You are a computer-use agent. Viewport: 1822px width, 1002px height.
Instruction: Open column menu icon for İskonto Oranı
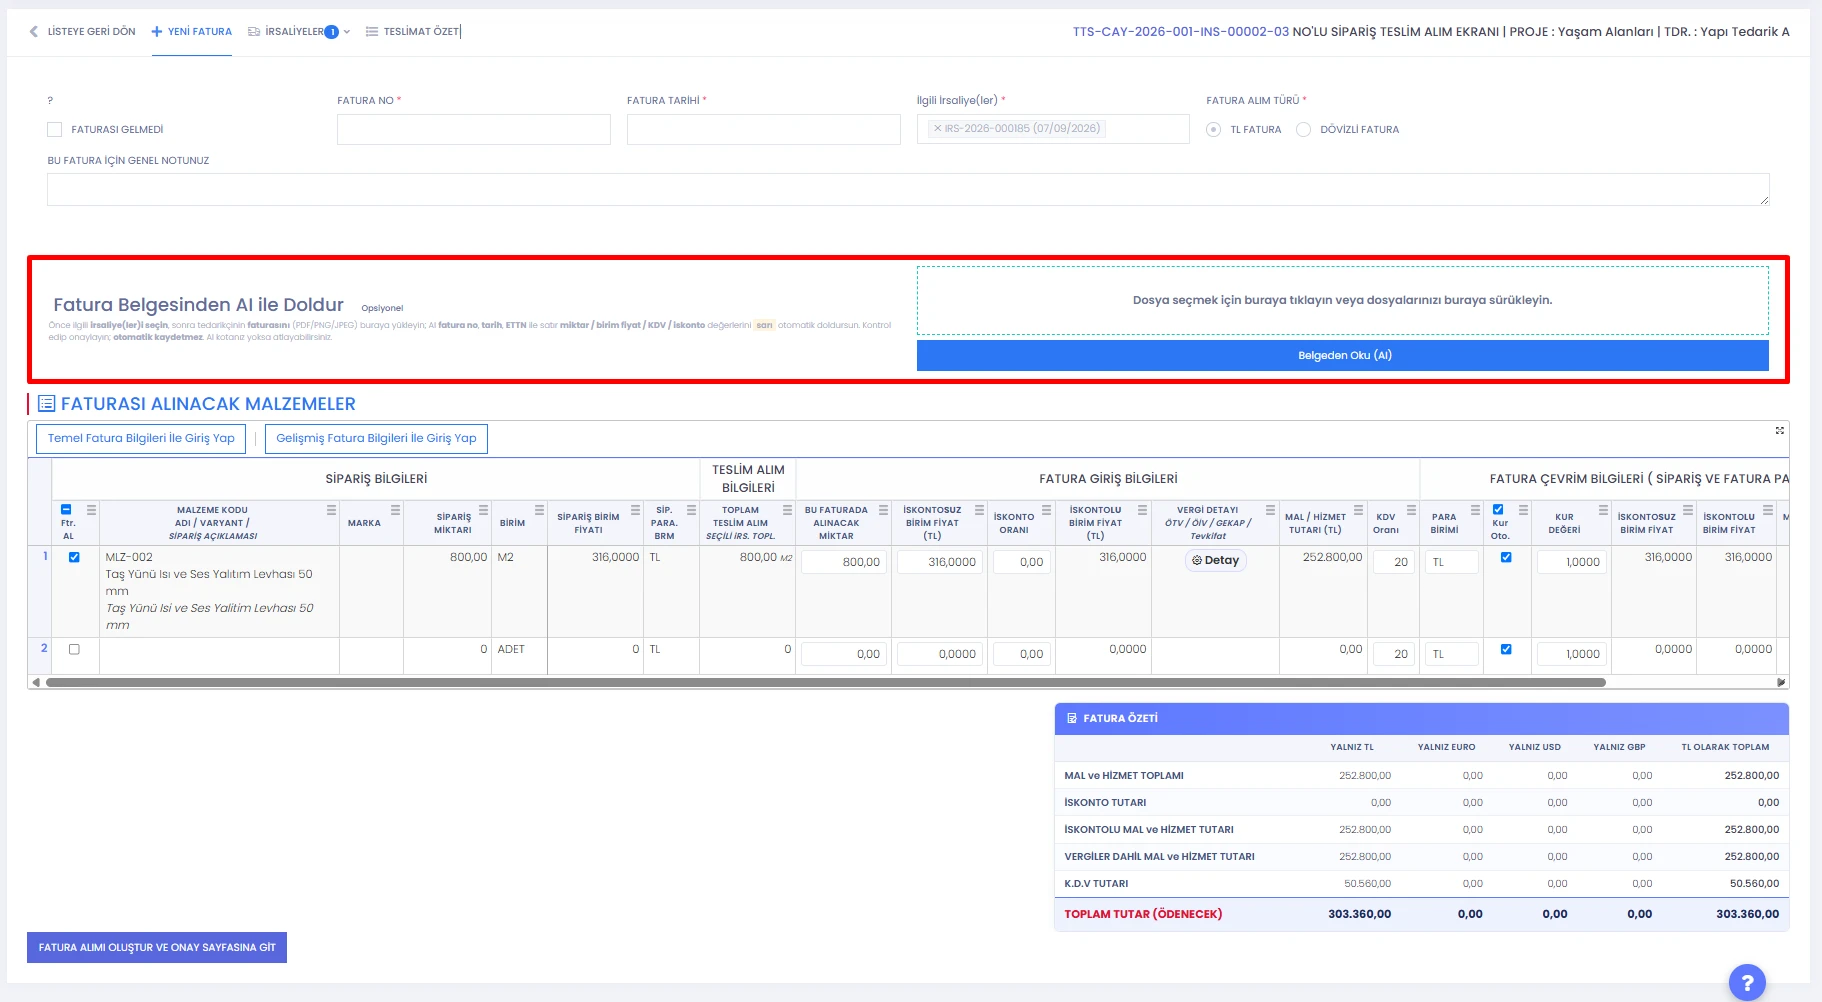pos(1046,510)
